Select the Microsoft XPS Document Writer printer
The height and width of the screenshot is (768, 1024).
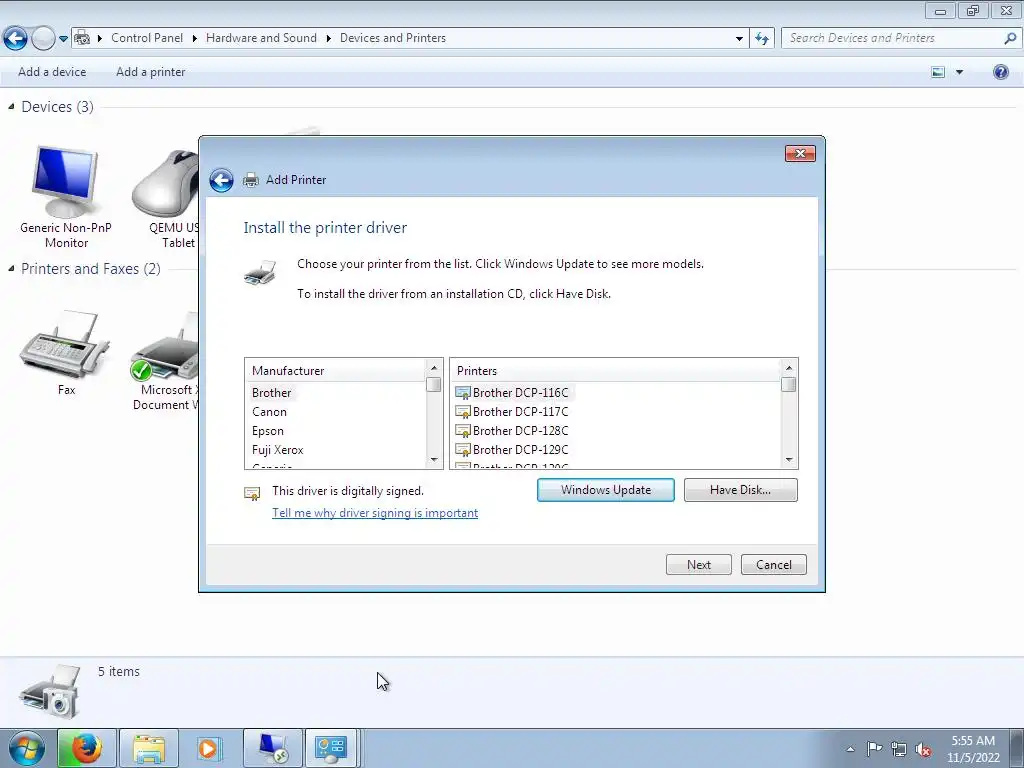point(165,361)
